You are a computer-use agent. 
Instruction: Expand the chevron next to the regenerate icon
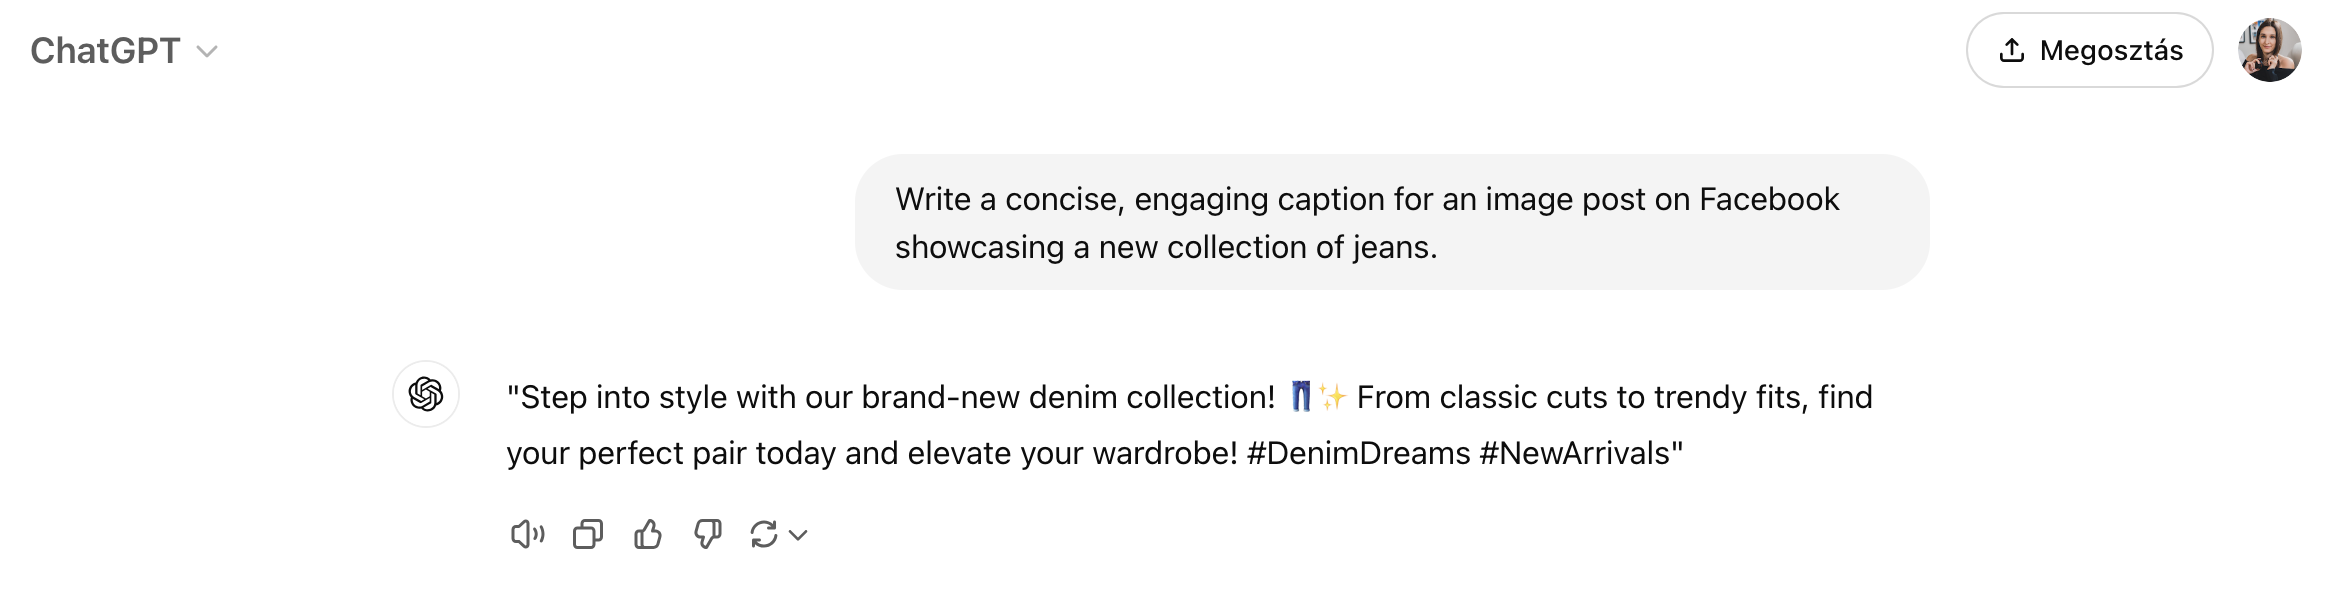pos(798,536)
